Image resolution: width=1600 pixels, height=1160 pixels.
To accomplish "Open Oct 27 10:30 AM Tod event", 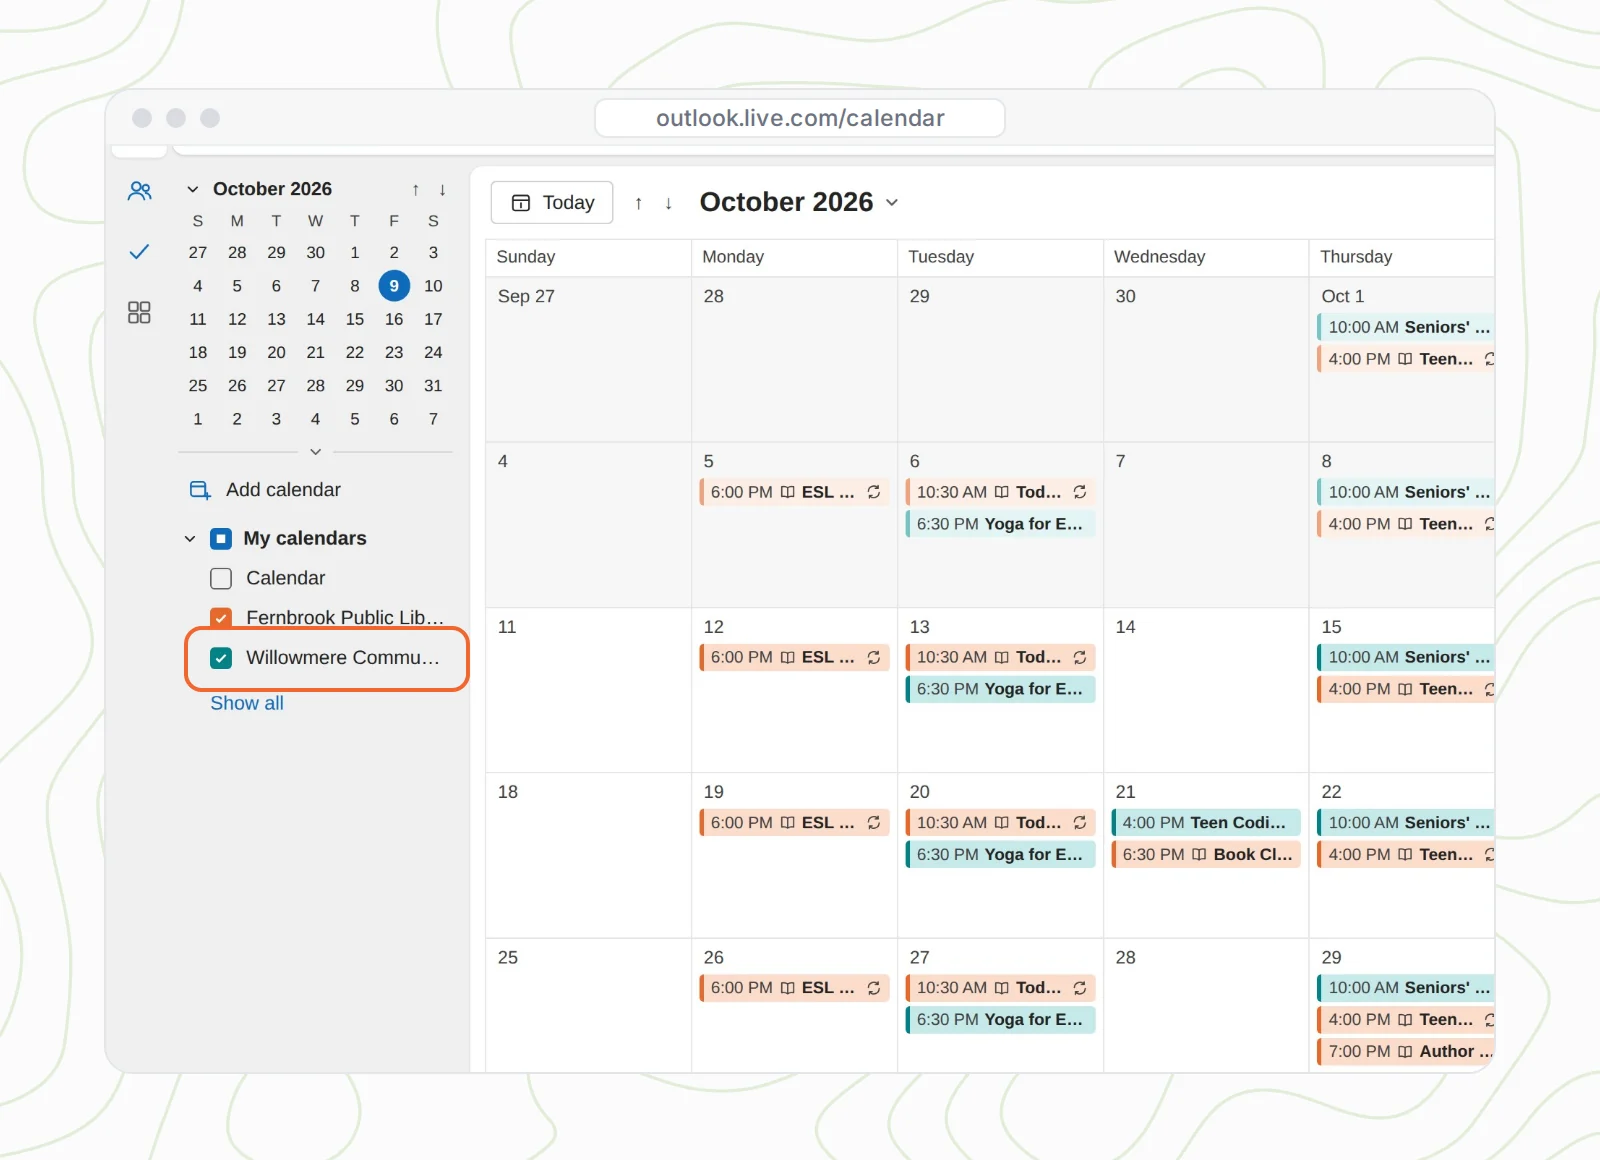I will pos(1000,988).
